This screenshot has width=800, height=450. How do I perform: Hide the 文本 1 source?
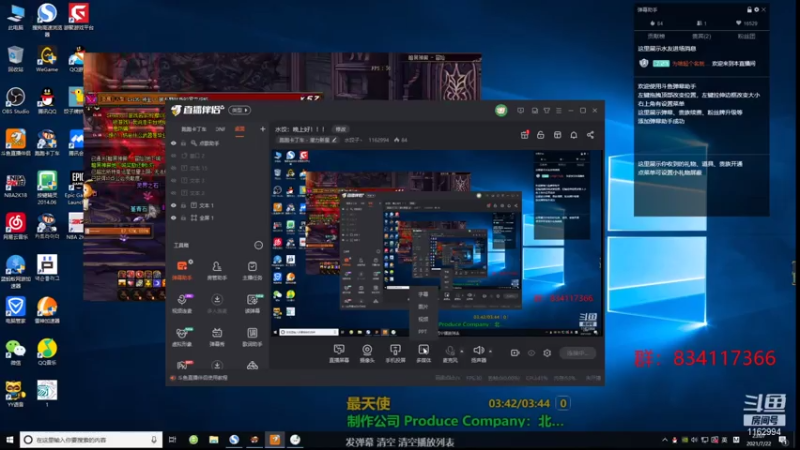coord(173,205)
